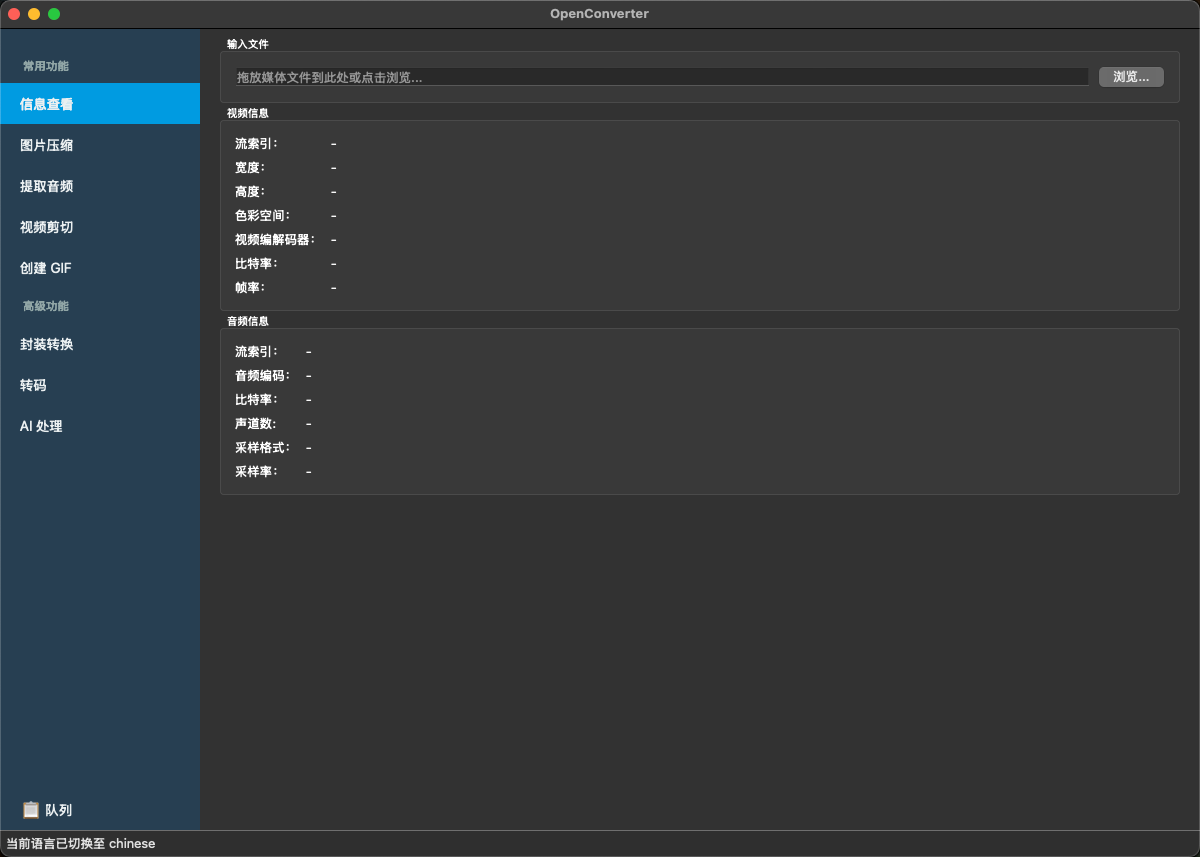
Task: Click the OpenConverter window title
Action: coord(599,14)
